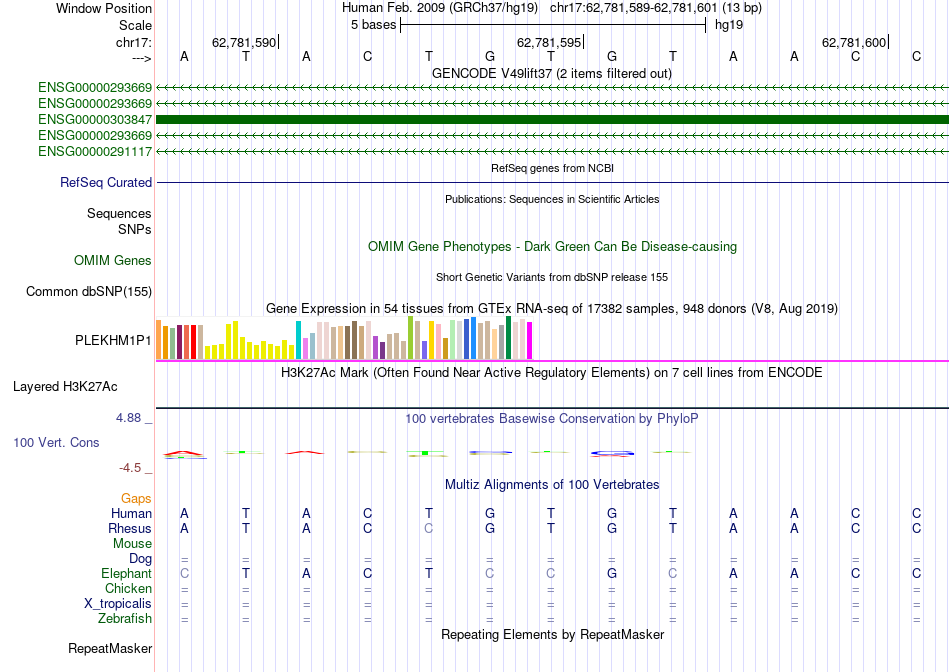The height and width of the screenshot is (672, 950).
Task: Click the faded C mismatch in Rhesus row
Action: click(428, 528)
